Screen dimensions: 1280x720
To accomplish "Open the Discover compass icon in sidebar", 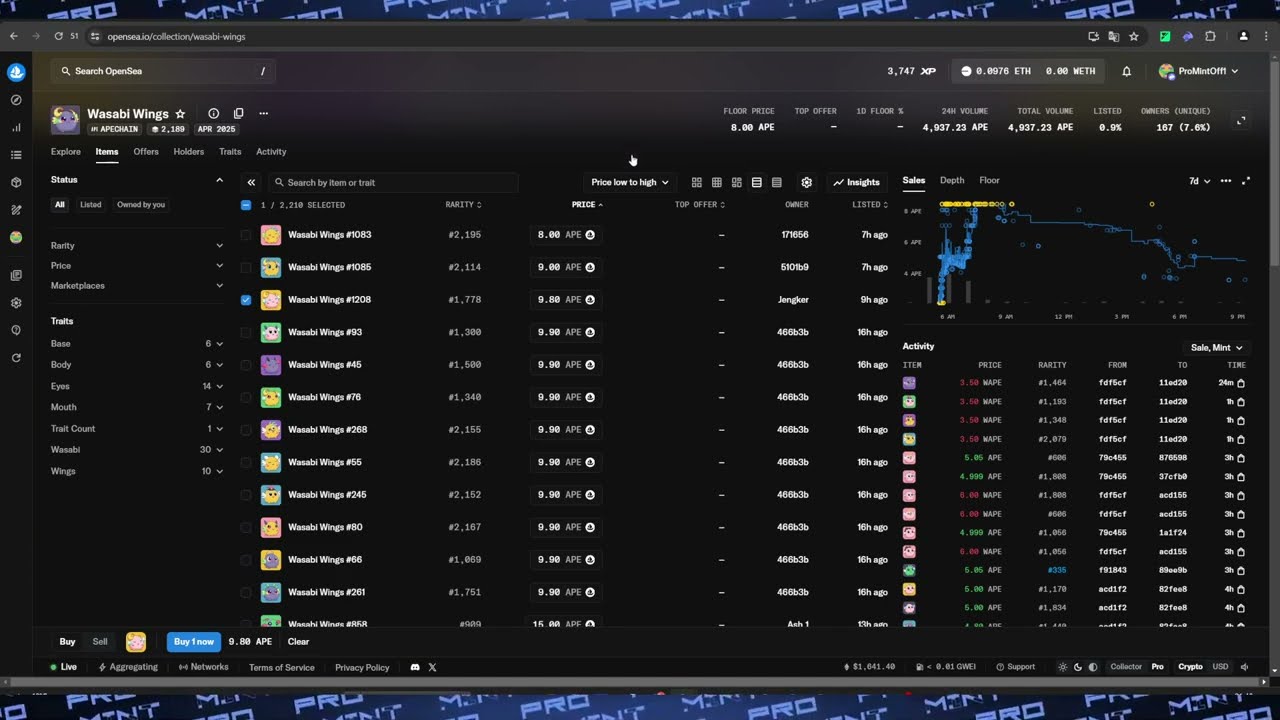I will pyautogui.click(x=16, y=100).
